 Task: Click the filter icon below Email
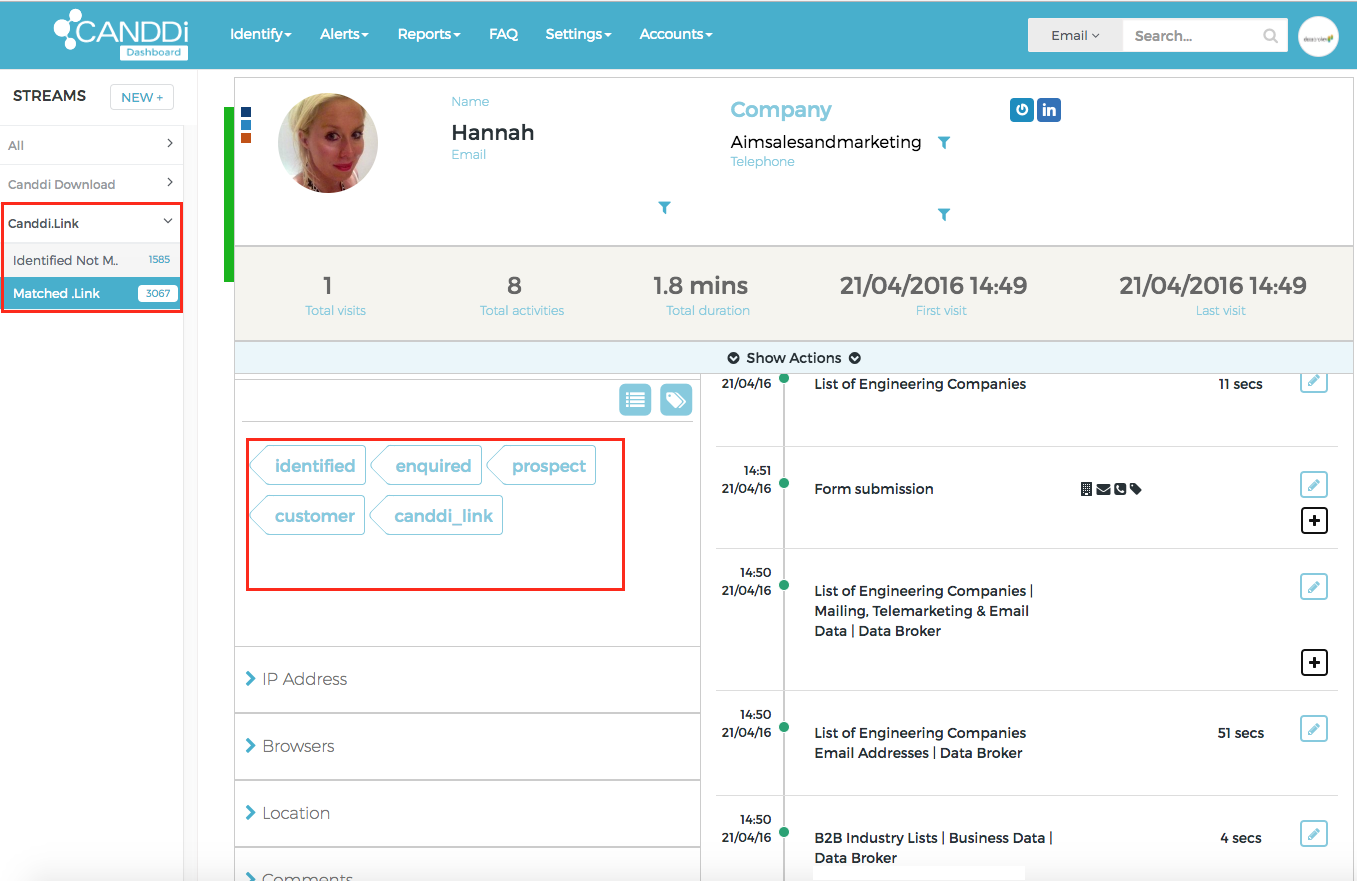(x=664, y=208)
